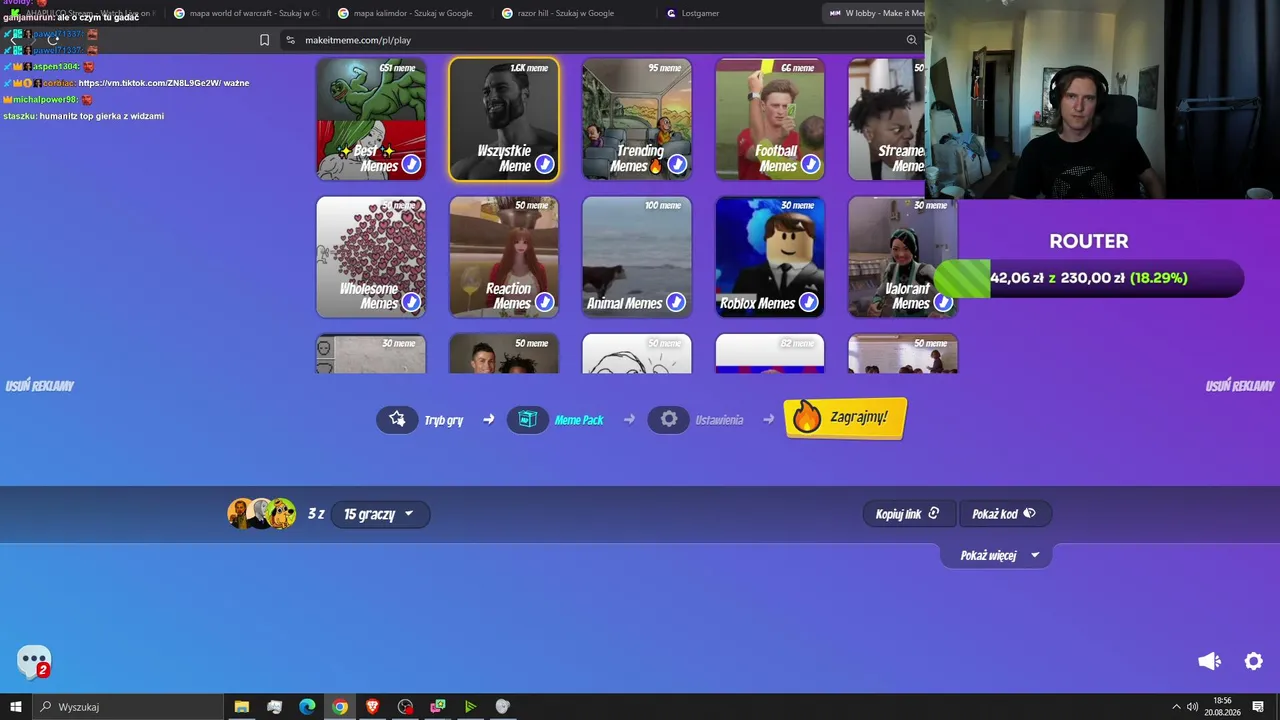Click the Zagrajmy! start button
The image size is (1280, 720).
(x=845, y=418)
